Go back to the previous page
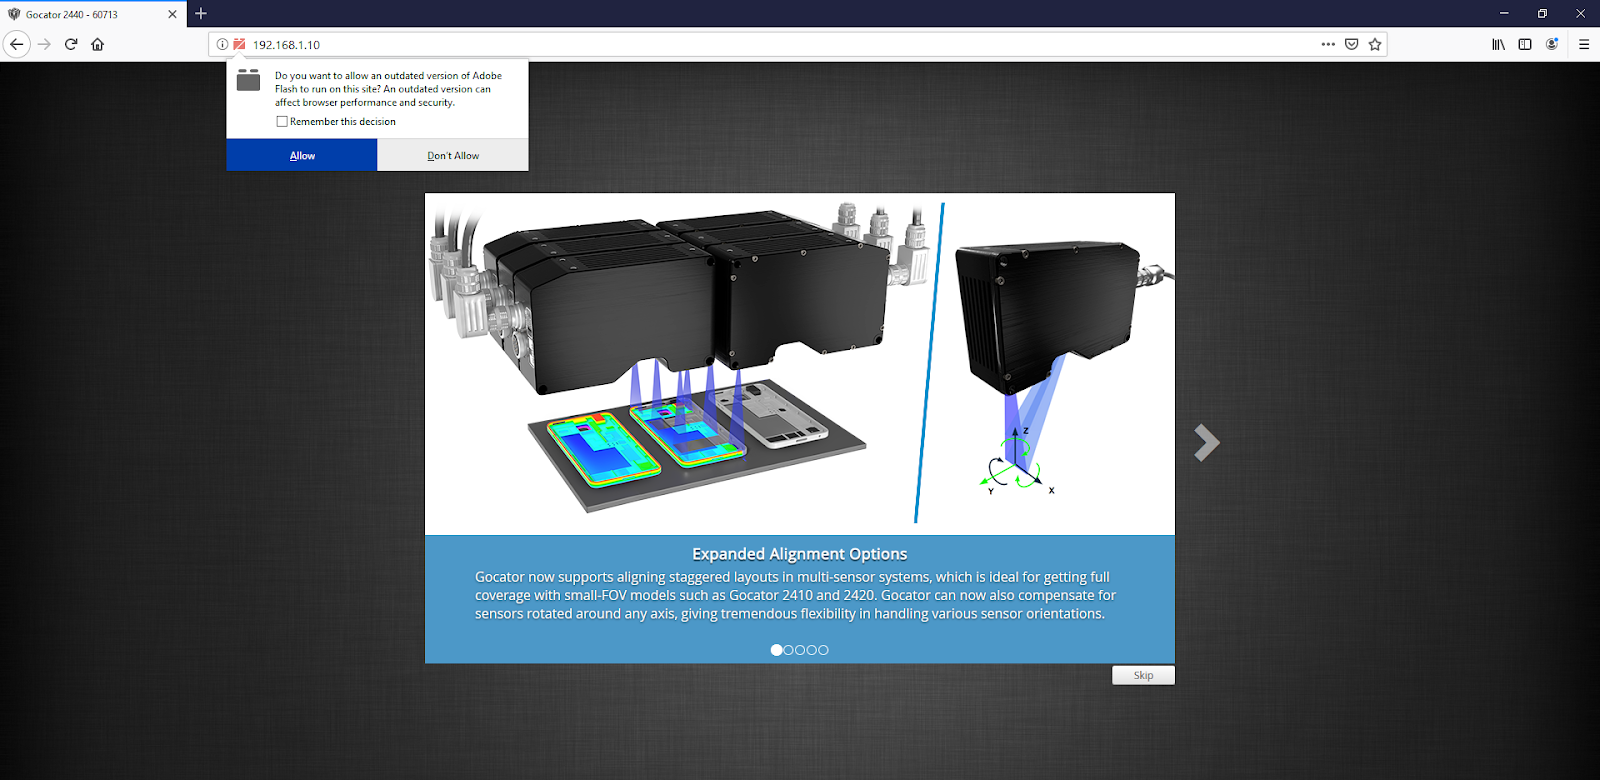The image size is (1600, 780). coord(16,44)
